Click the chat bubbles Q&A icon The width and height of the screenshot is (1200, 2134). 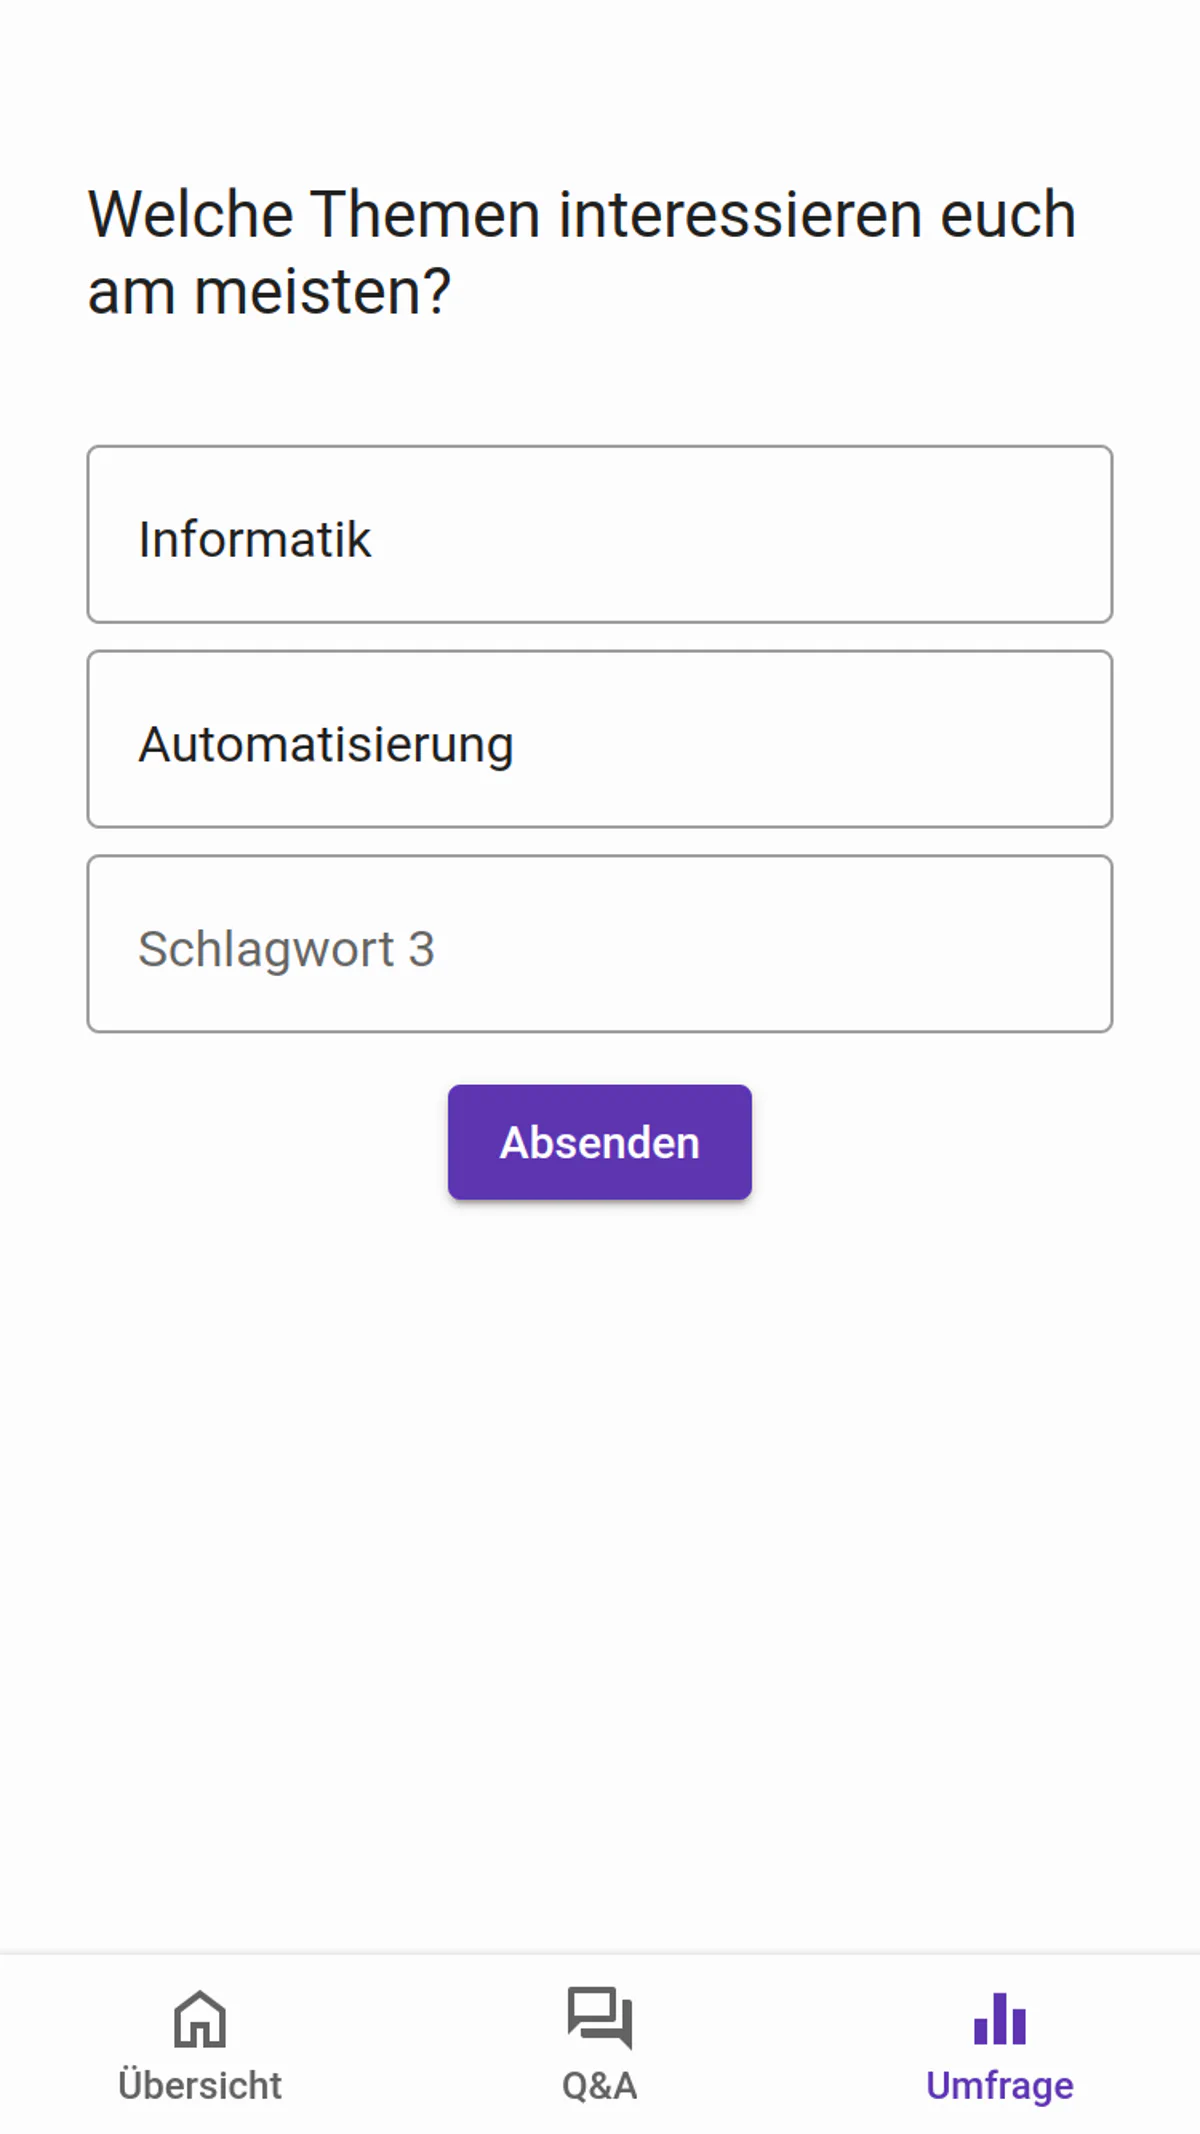click(x=599, y=2016)
